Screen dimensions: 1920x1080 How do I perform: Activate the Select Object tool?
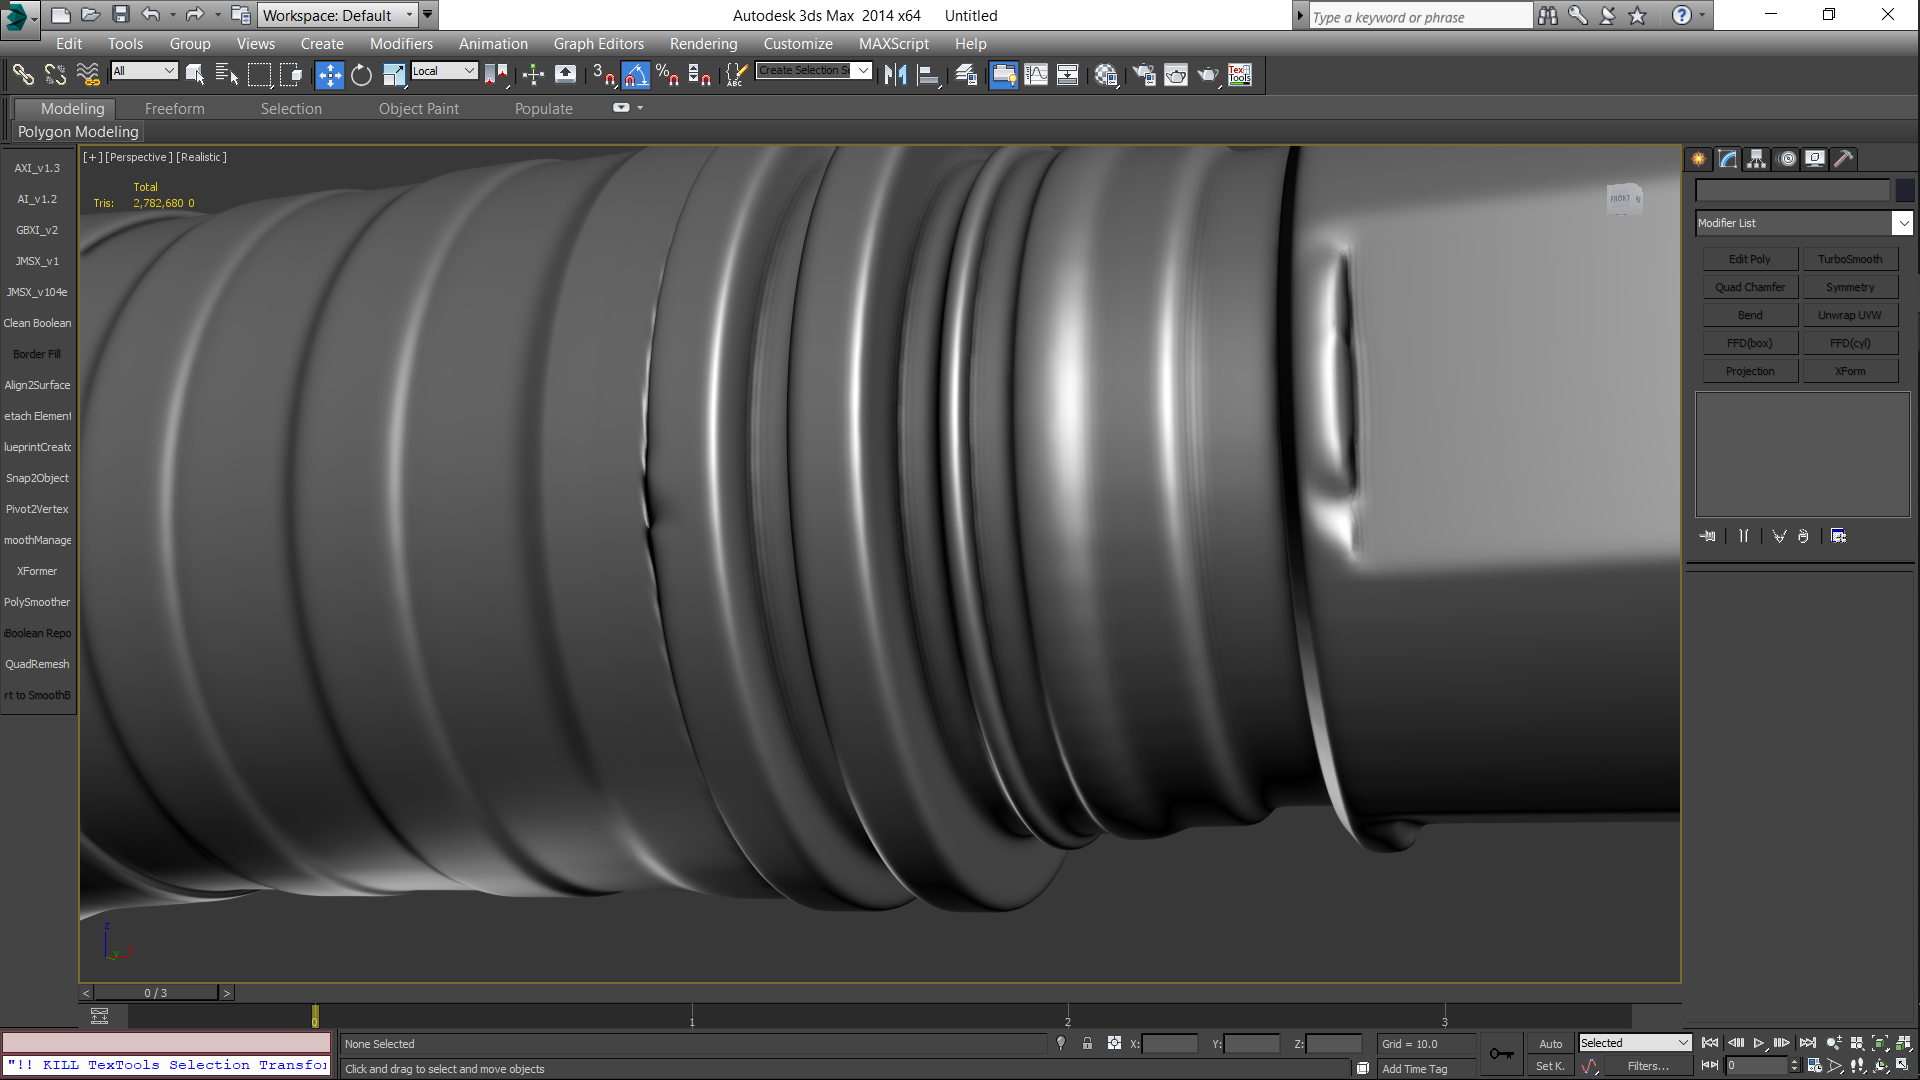coord(195,75)
